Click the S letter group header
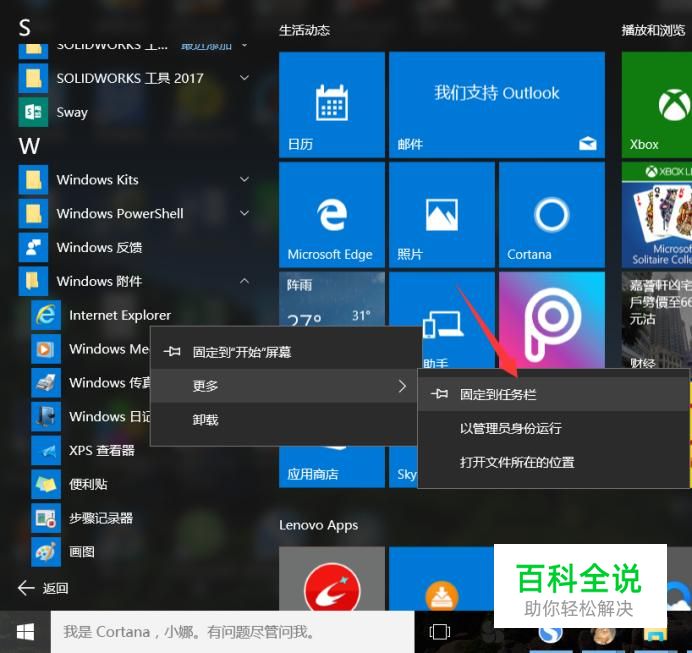This screenshot has width=692, height=653. click(25, 27)
